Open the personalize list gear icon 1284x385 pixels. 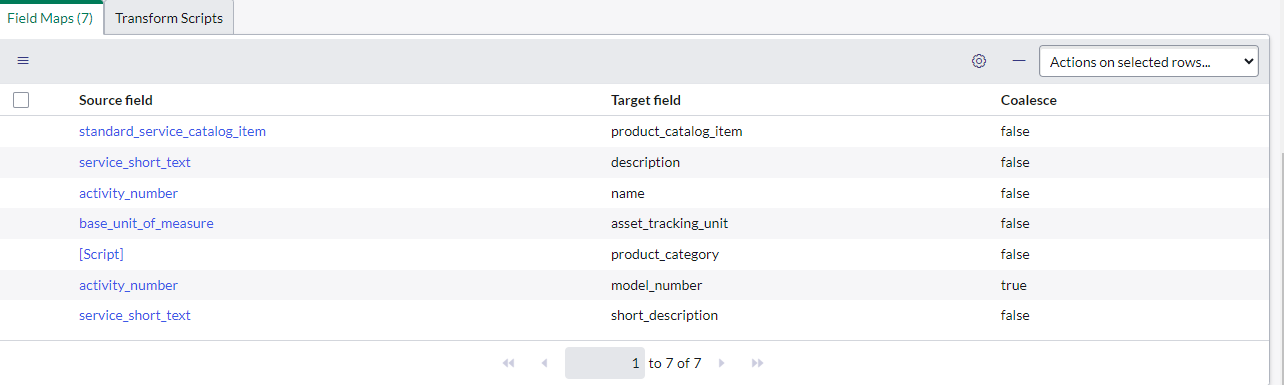979,61
